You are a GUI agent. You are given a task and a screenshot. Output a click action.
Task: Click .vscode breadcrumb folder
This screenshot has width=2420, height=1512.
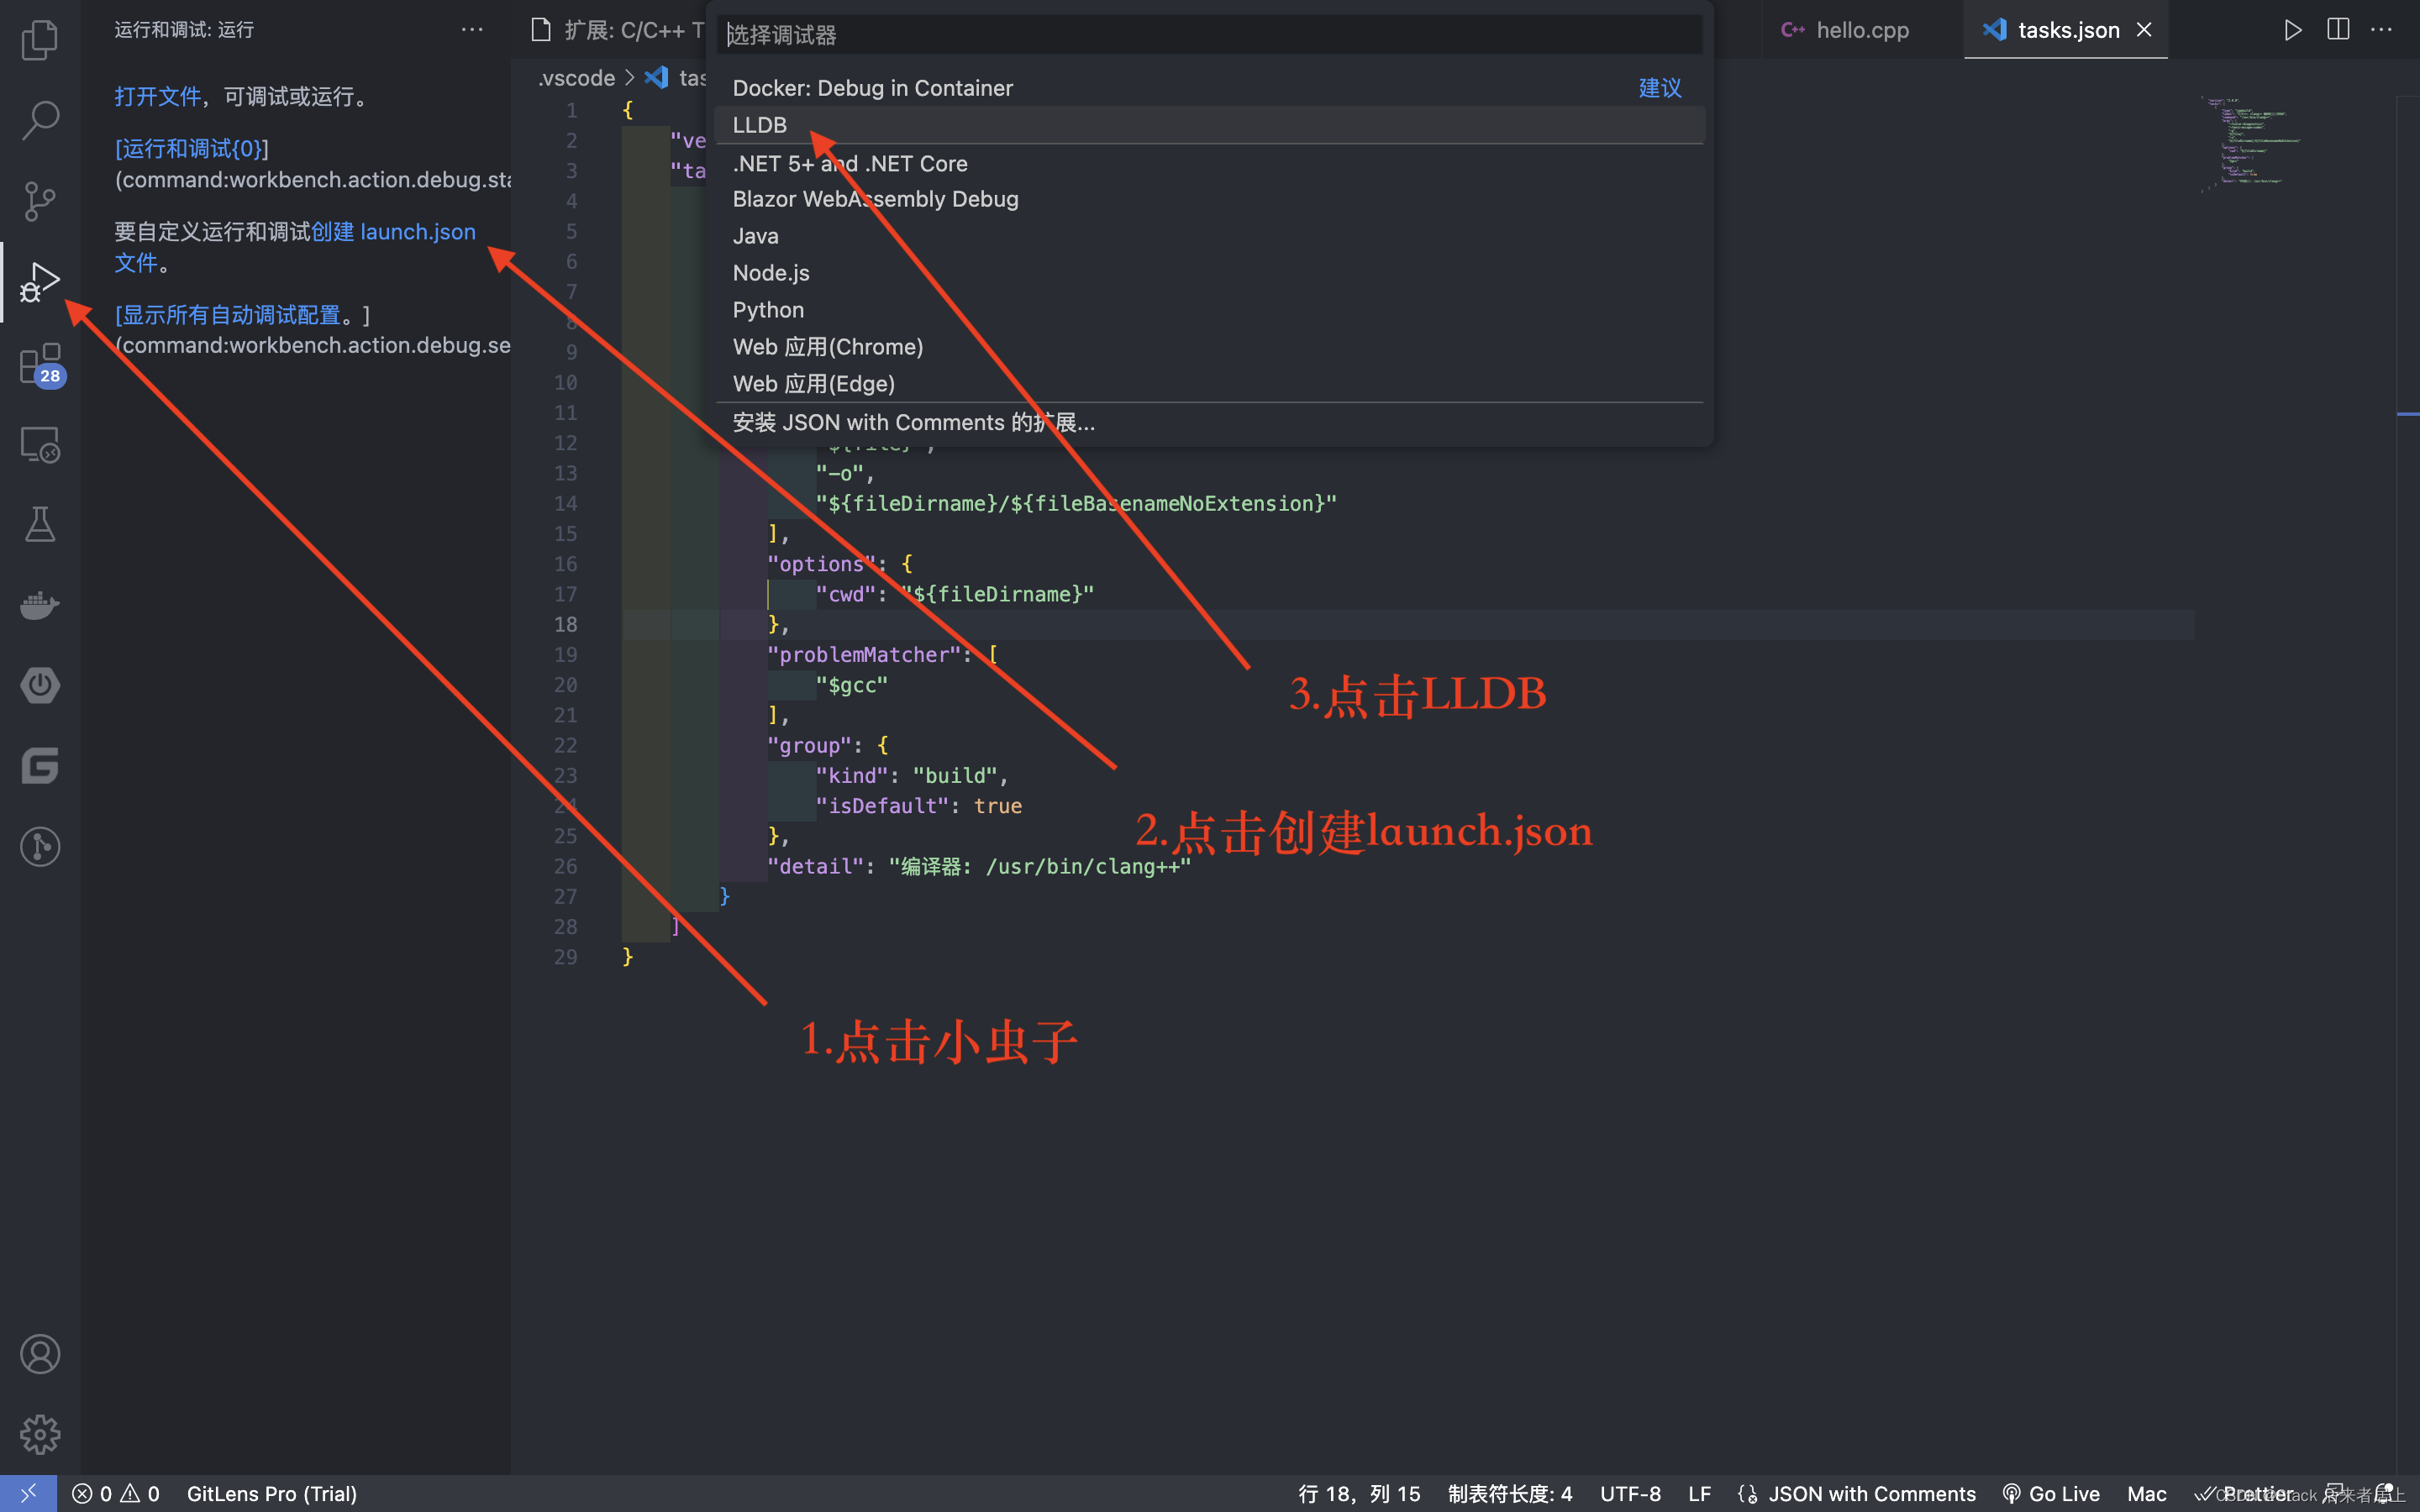577,78
